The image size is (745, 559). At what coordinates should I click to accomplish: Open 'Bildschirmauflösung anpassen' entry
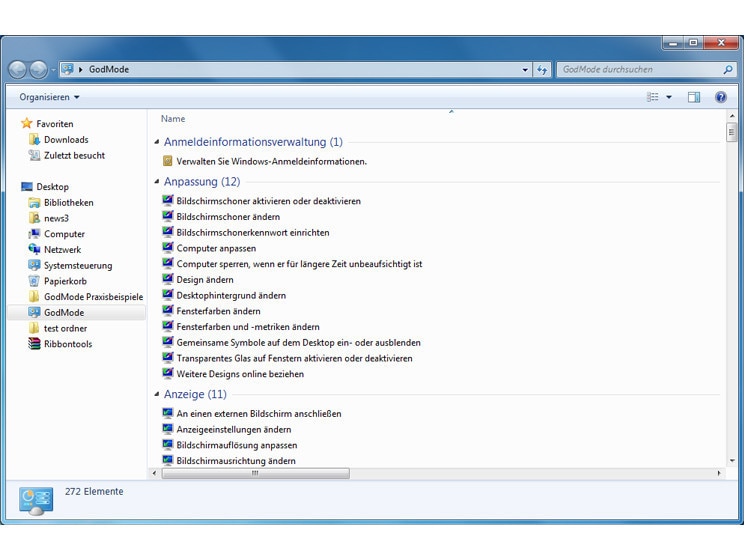pos(236,445)
